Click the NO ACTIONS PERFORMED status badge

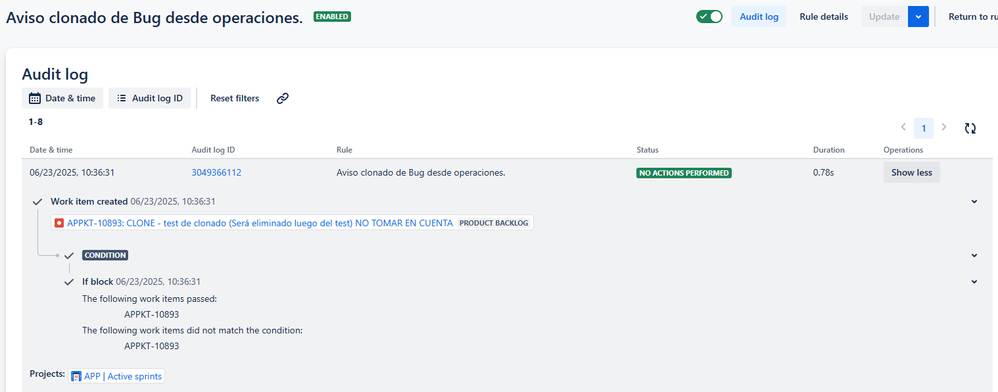pos(684,172)
